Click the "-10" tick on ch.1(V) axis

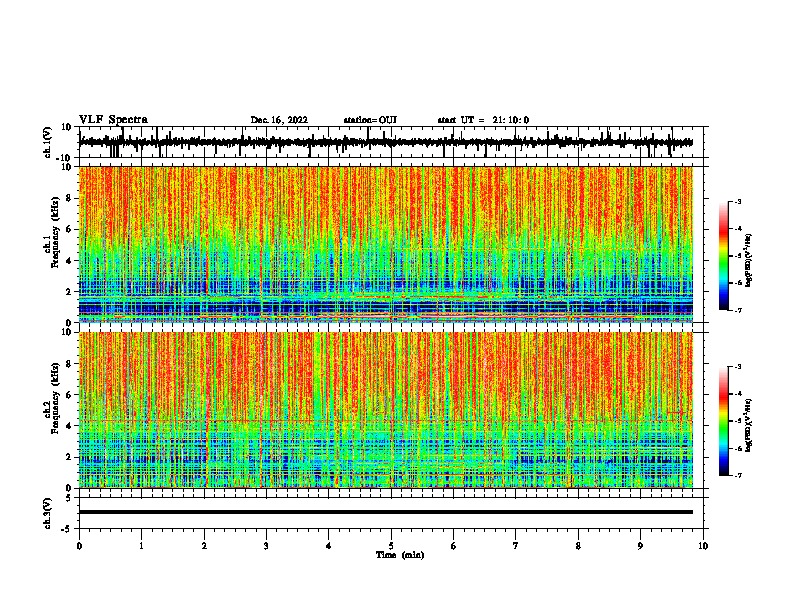tap(65, 158)
